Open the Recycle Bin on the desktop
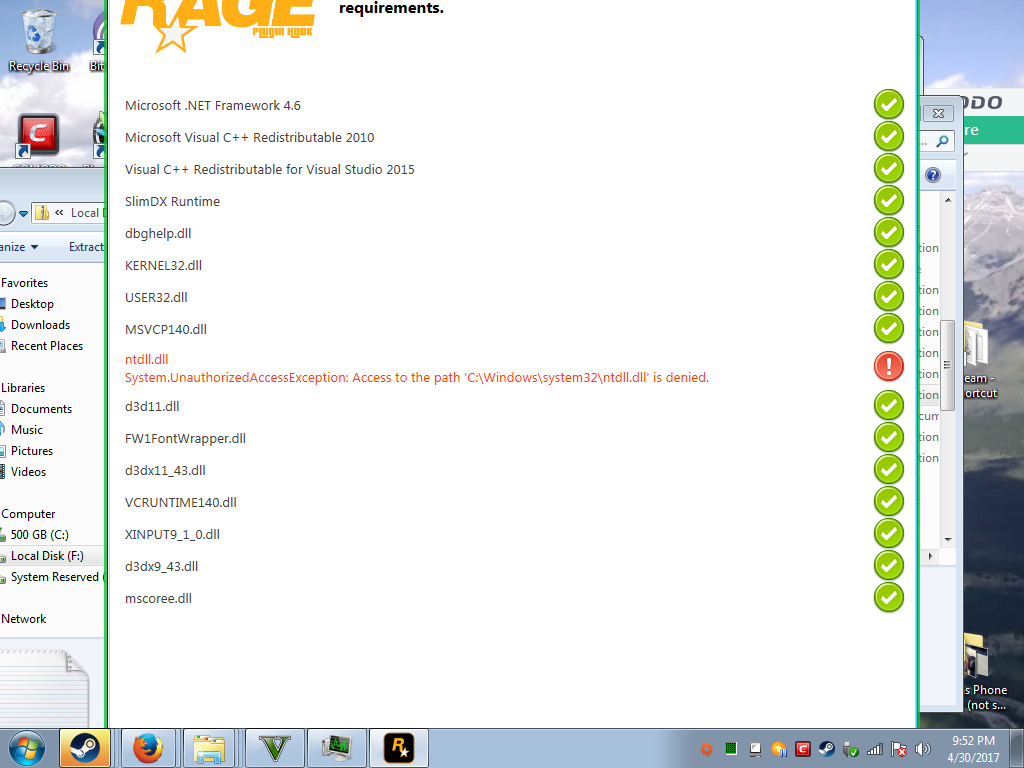This screenshot has width=1024, height=768. point(39,39)
